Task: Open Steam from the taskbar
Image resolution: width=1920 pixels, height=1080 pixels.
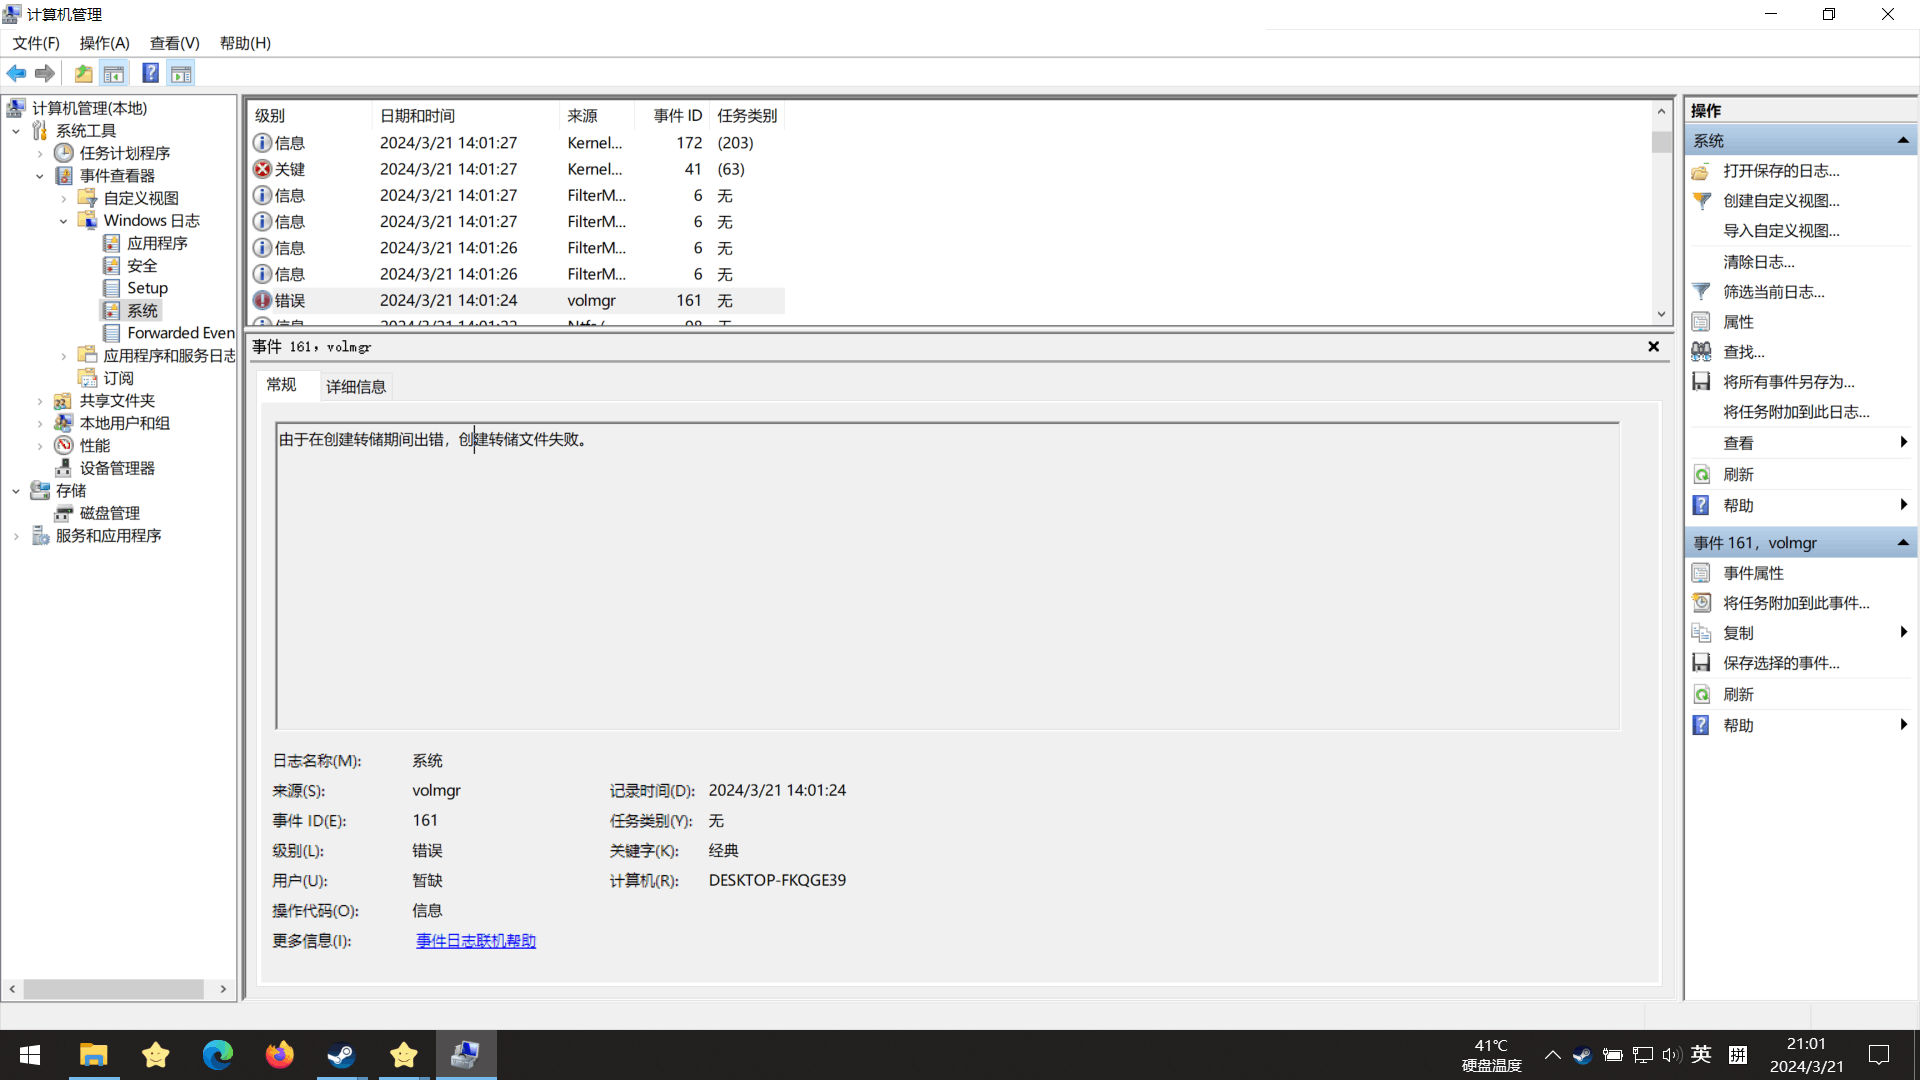Action: point(341,1055)
